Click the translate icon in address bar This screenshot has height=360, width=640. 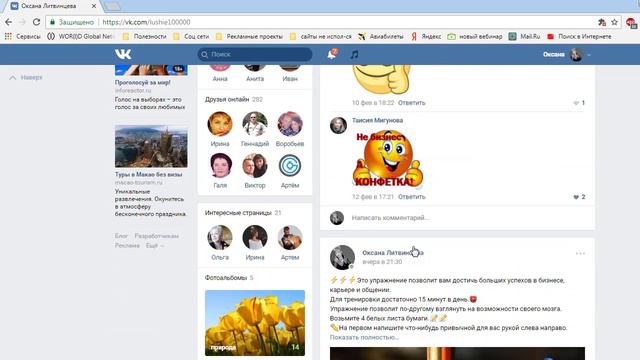(x=602, y=22)
